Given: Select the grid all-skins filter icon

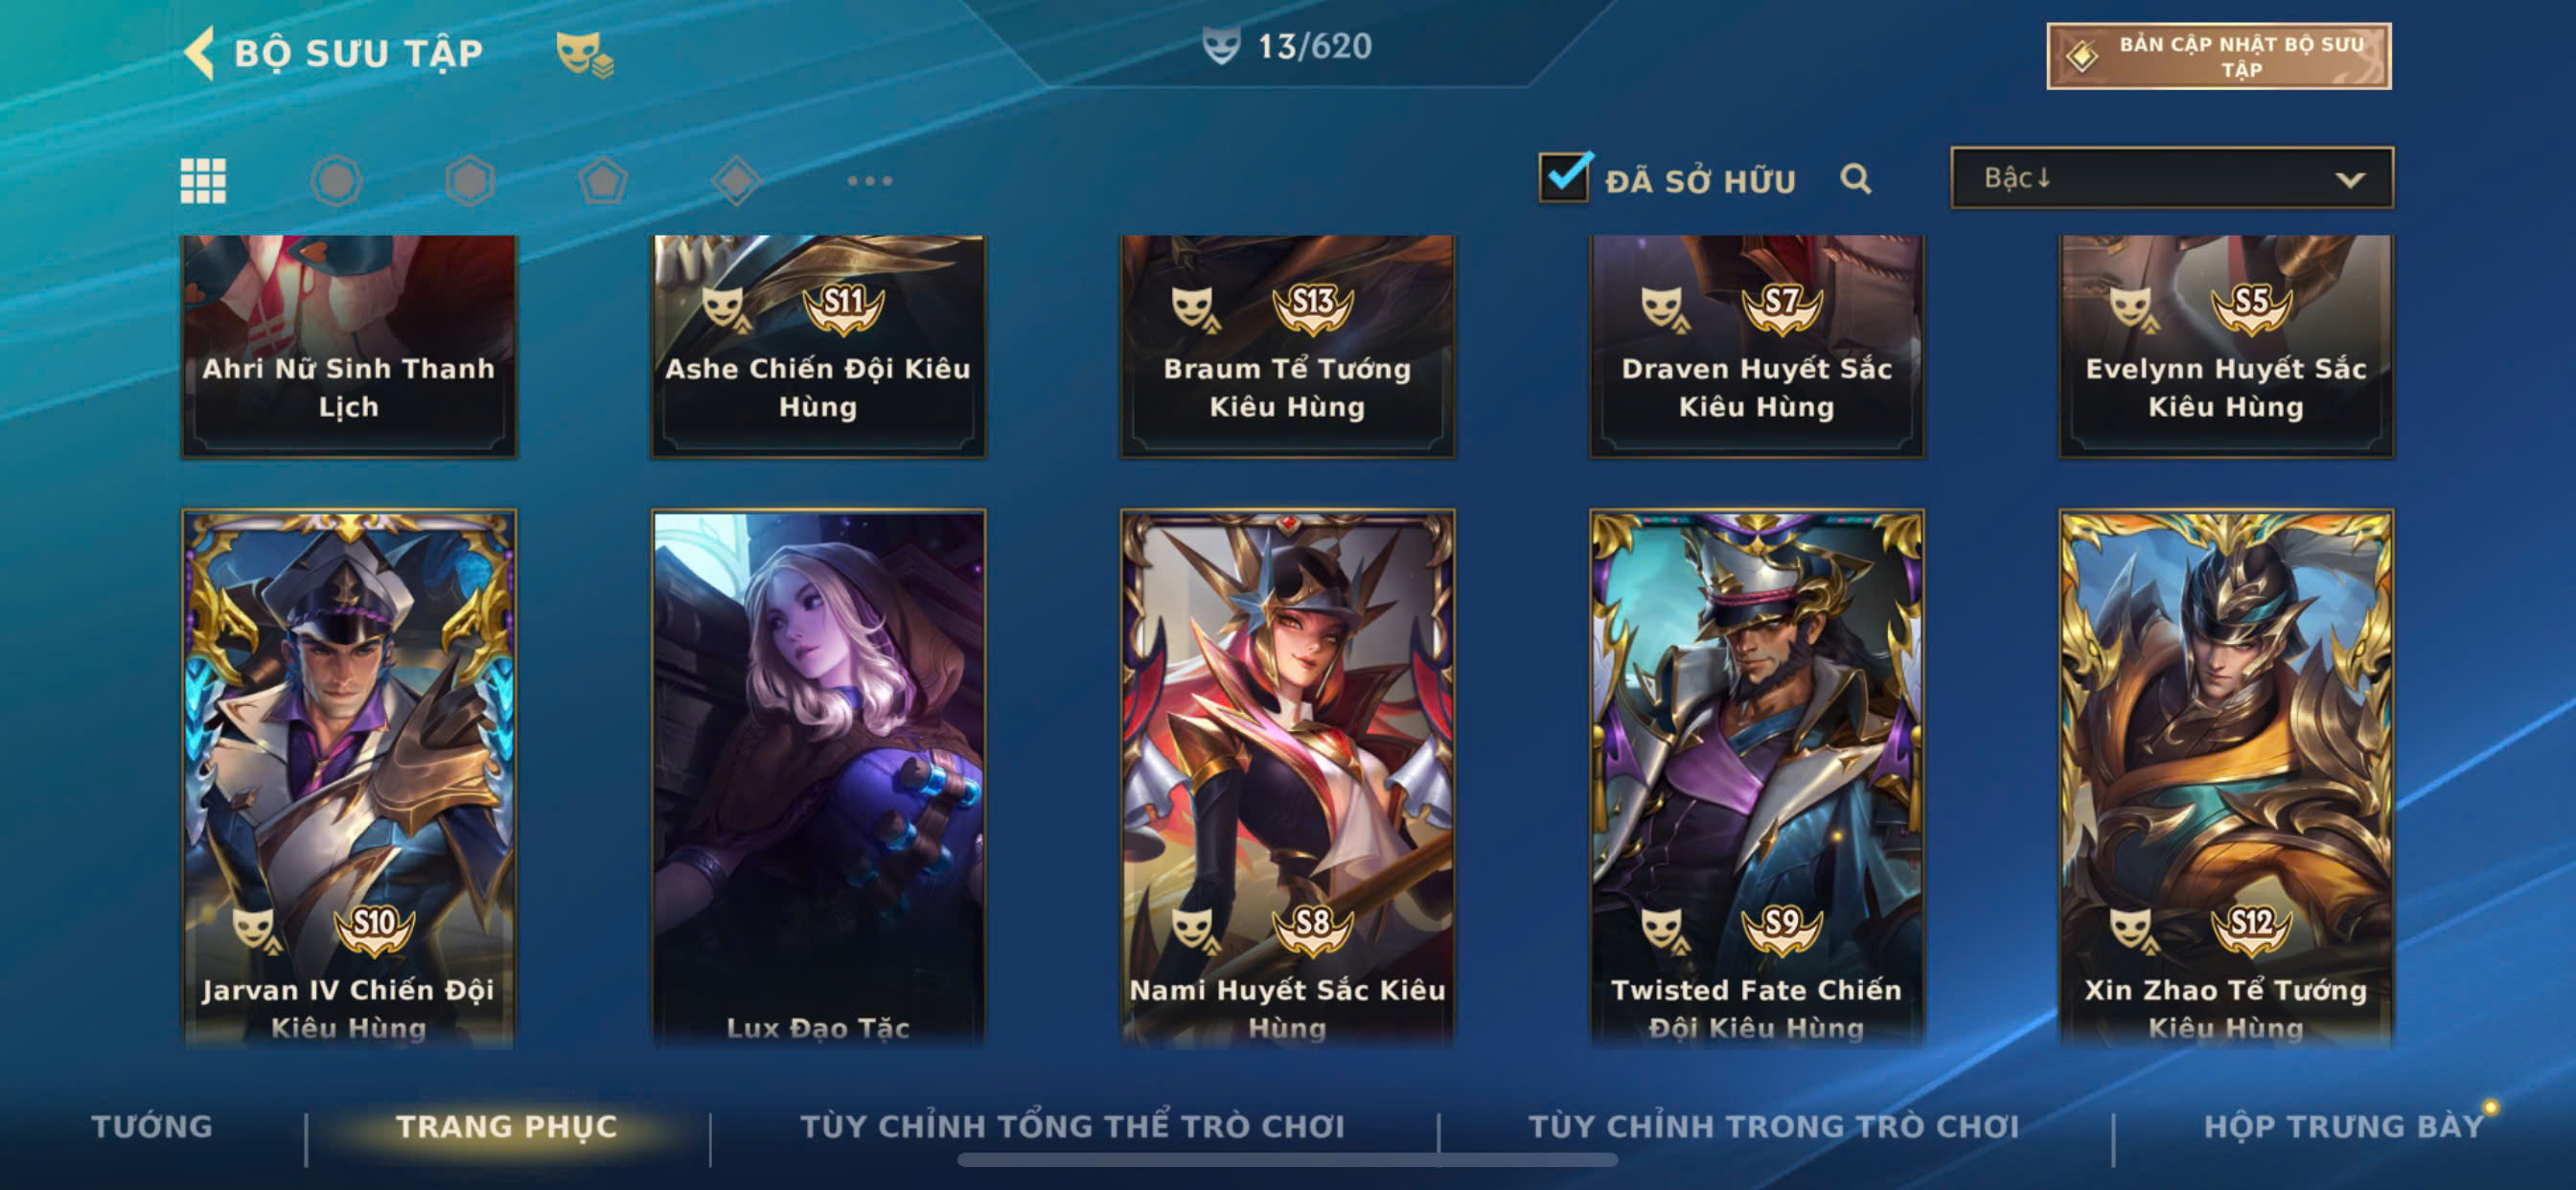Looking at the screenshot, I should tap(203, 181).
